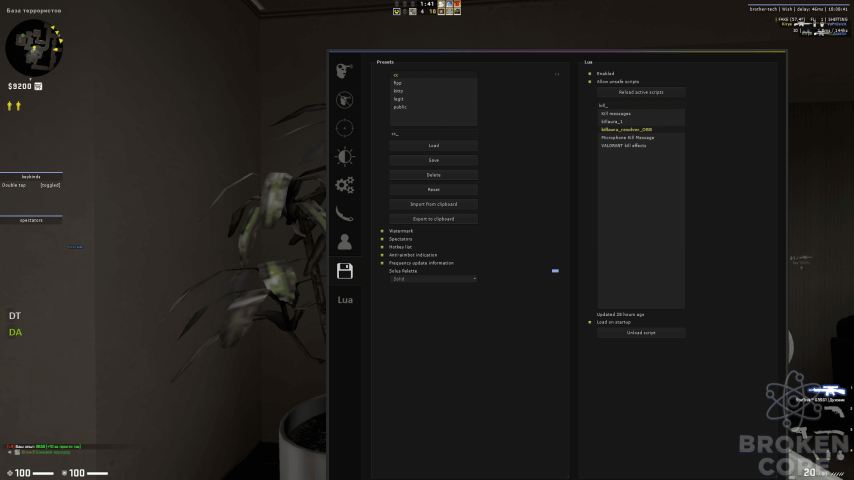Select the 'public' preset

[434, 107]
